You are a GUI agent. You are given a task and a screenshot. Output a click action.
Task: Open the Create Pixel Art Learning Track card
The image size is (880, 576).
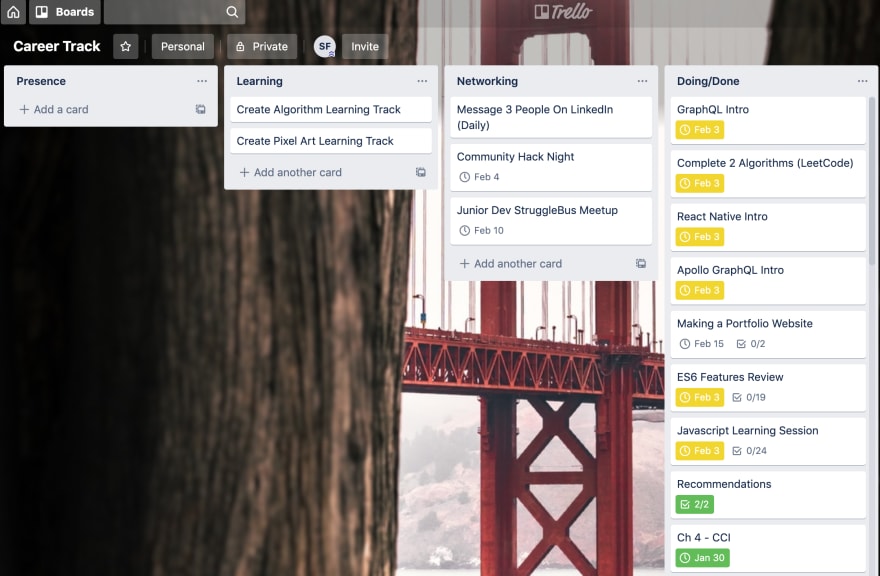pyautogui.click(x=331, y=141)
